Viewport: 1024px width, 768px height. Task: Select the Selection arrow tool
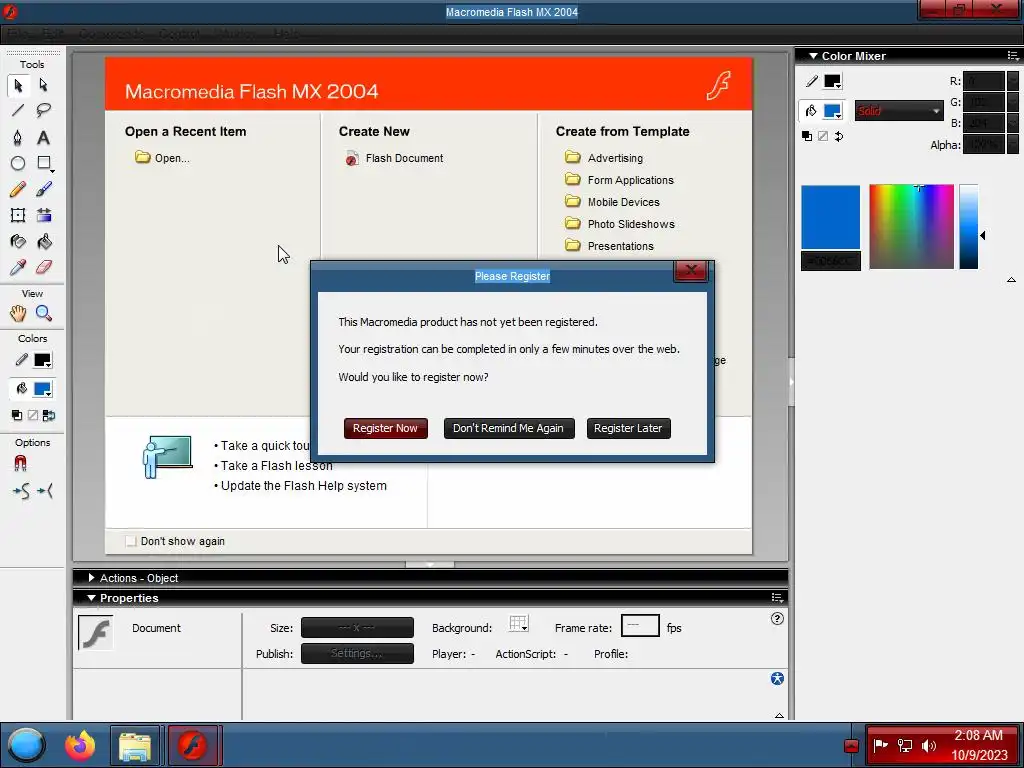(x=18, y=85)
